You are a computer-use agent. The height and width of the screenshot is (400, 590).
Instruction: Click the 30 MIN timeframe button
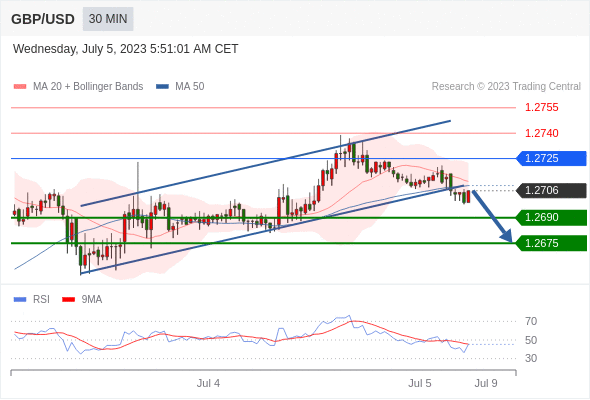(108, 19)
